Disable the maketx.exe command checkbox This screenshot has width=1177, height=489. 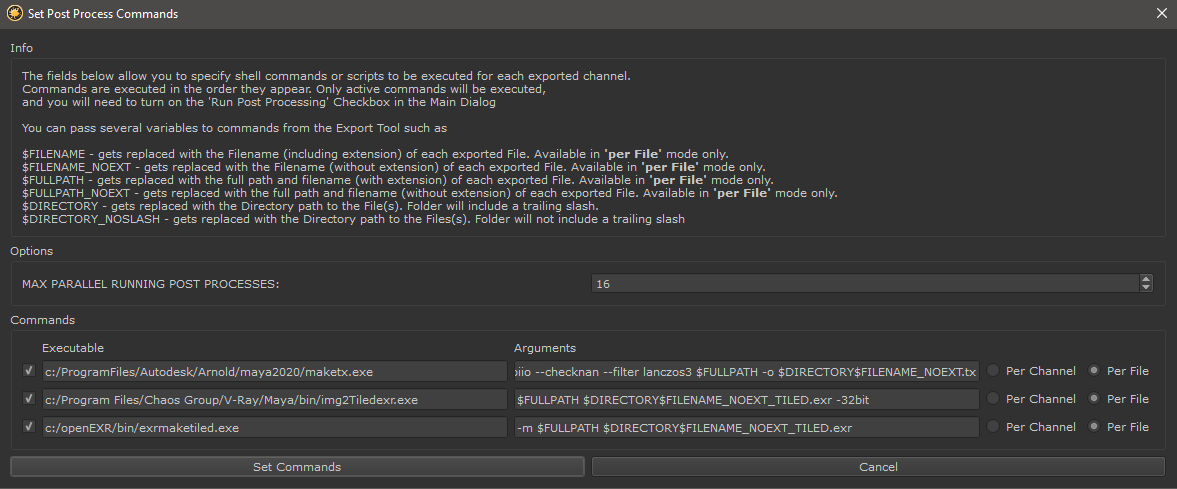[27, 371]
